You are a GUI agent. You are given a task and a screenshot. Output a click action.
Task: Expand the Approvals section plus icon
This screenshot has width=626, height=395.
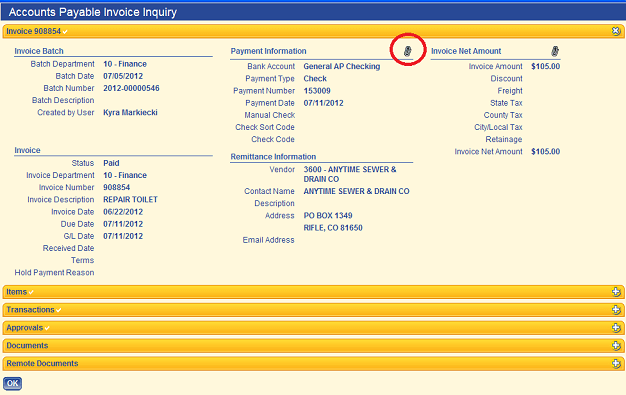(616, 328)
